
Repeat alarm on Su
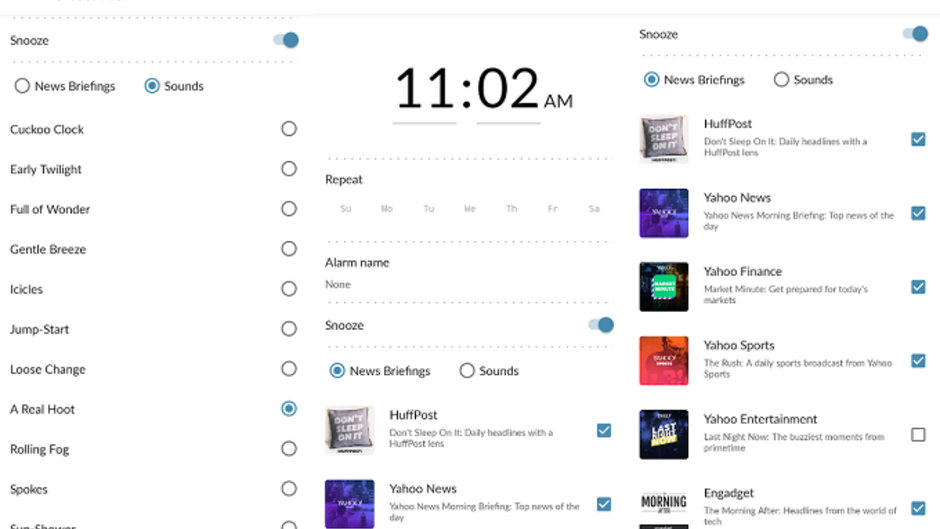pos(345,209)
